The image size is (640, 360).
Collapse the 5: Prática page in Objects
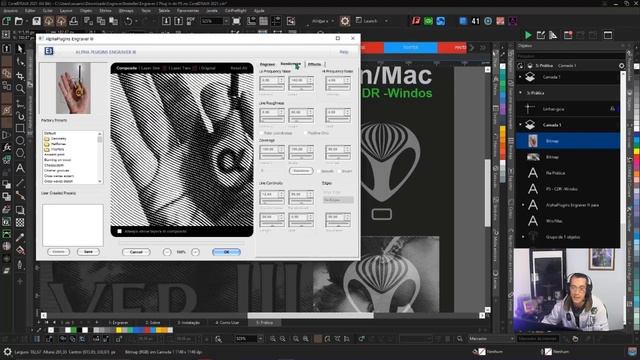520,93
